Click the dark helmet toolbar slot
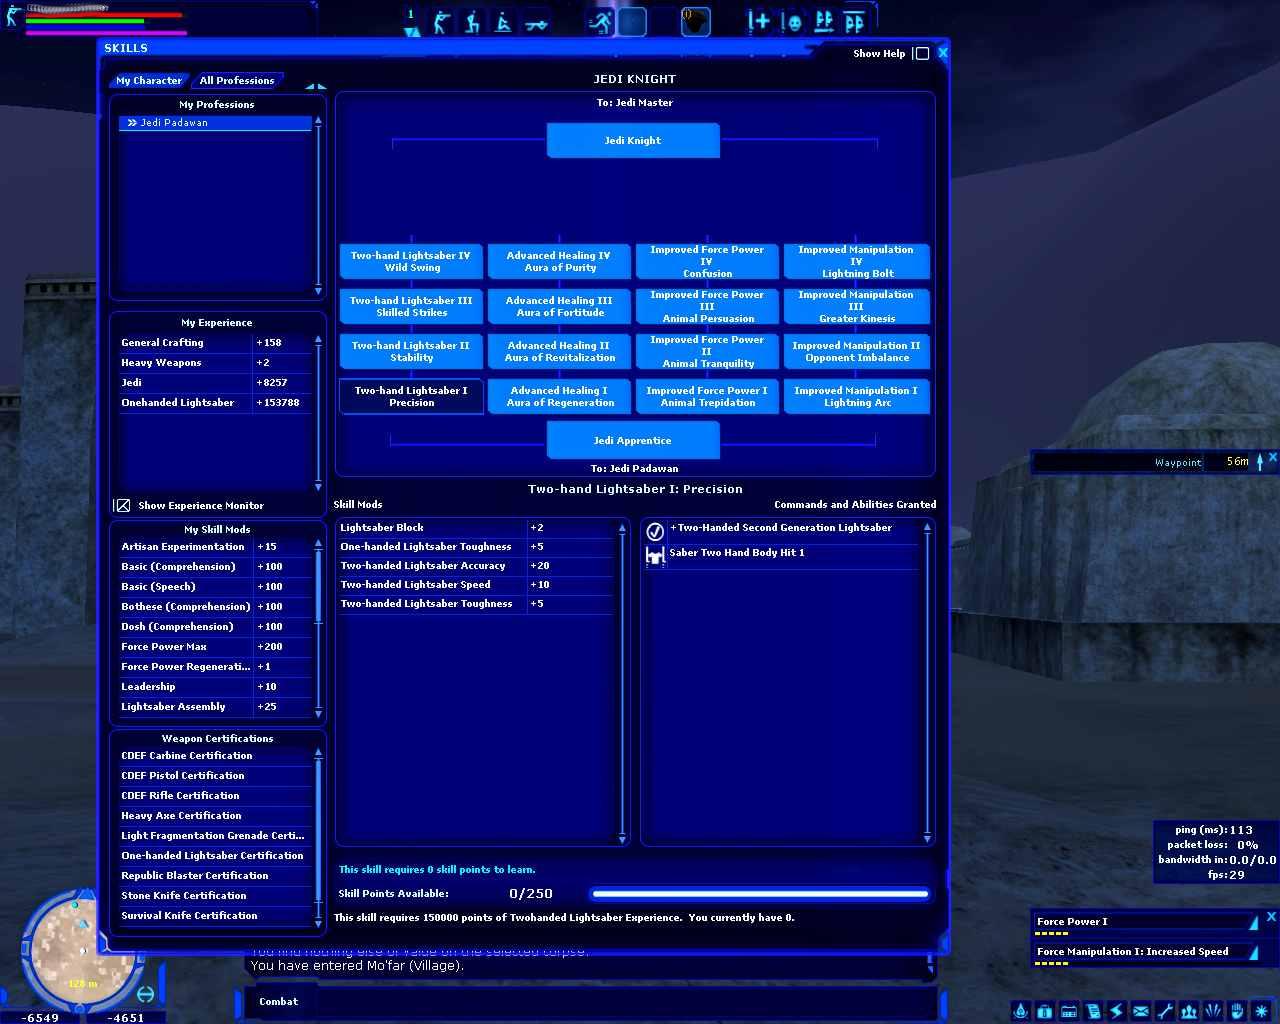The height and width of the screenshot is (1024, 1280). pyautogui.click(x=695, y=22)
